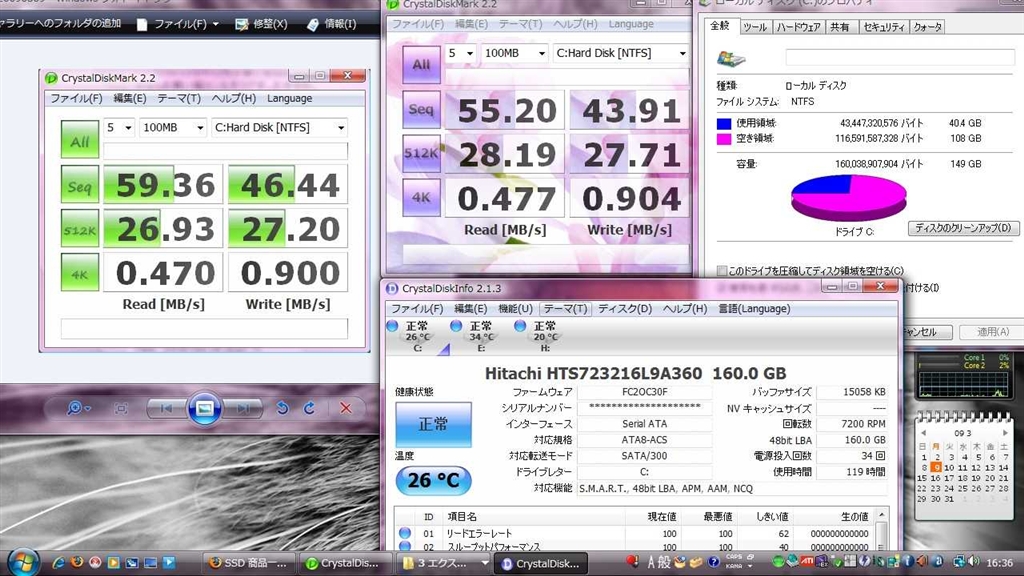Image resolution: width=1024 pixels, height=576 pixels.
Task: Select the セキュリティ tab in disk properties
Action: tap(884, 27)
